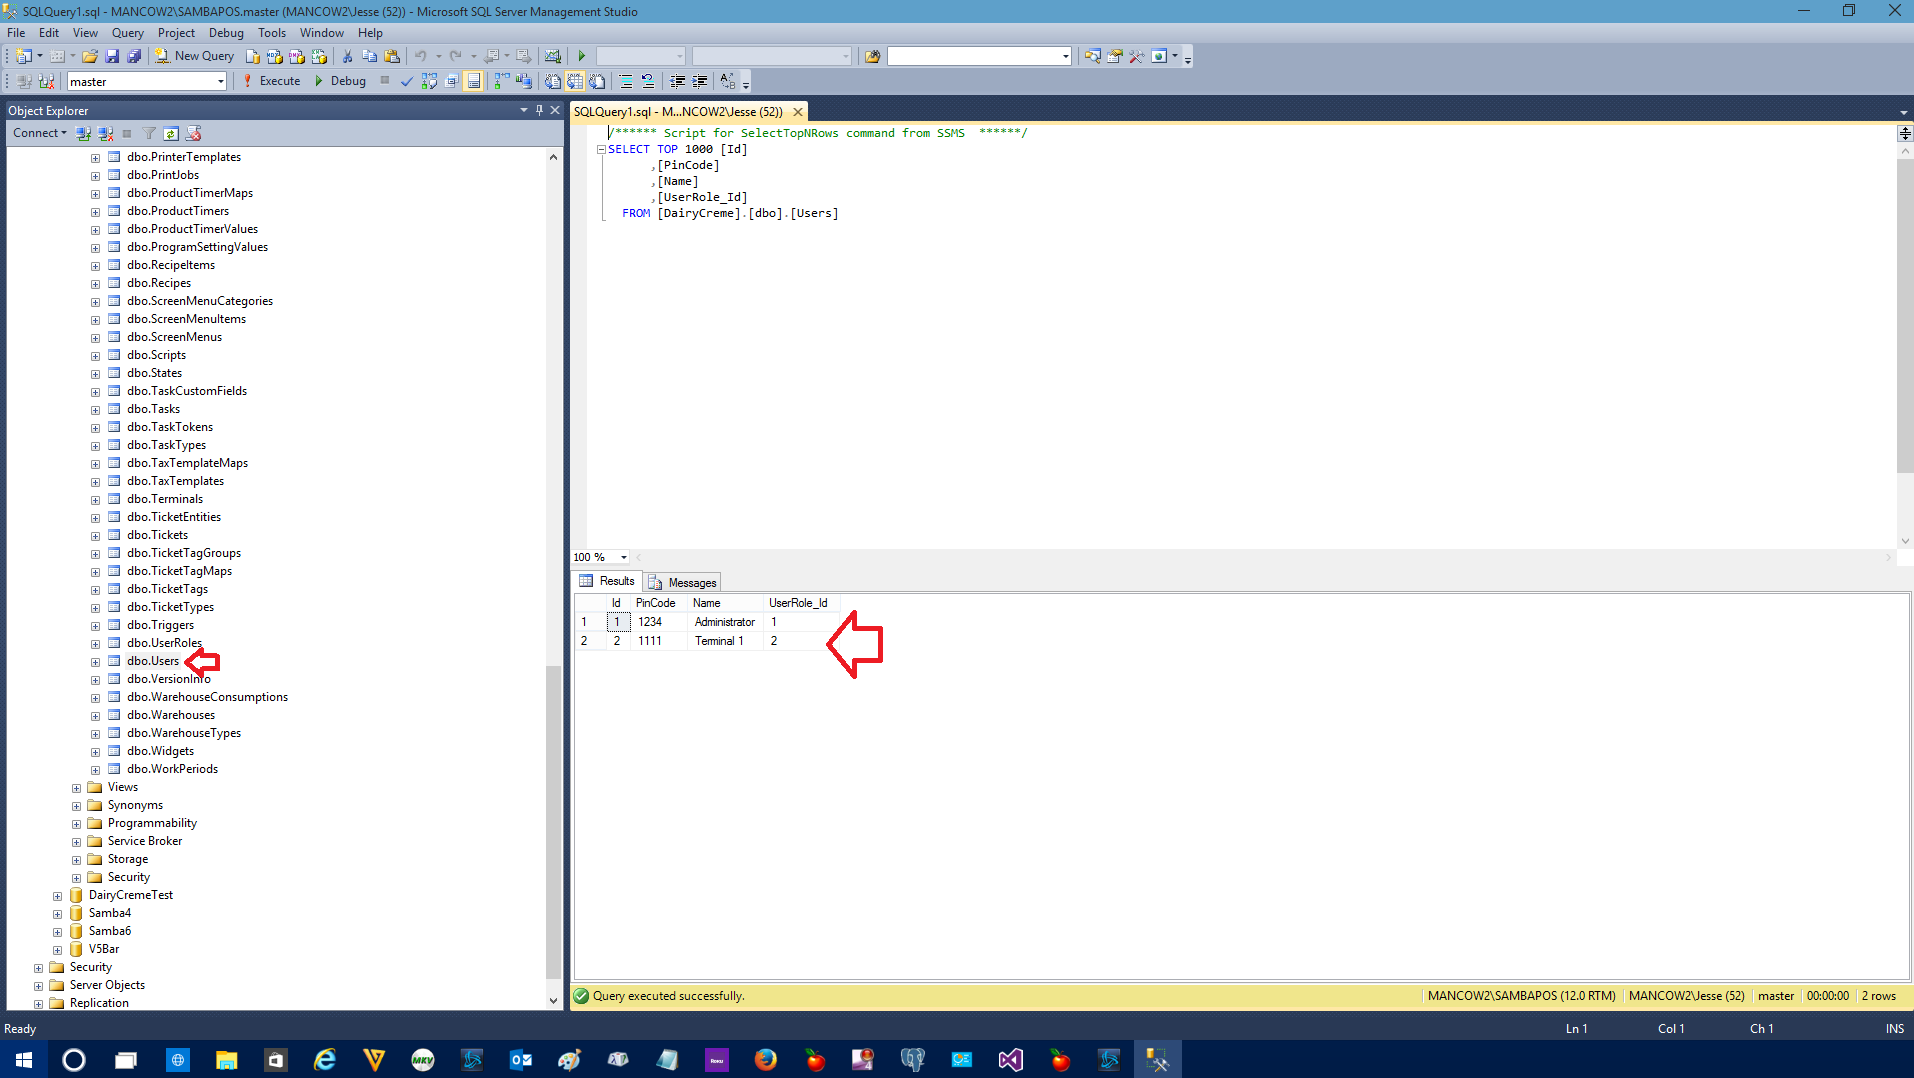
Task: Toggle Results to Grid output mode
Action: pyautogui.click(x=577, y=81)
